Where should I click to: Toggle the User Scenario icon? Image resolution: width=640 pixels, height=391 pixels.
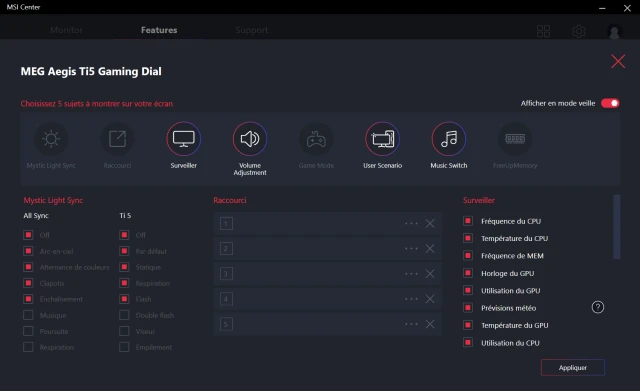click(382, 139)
